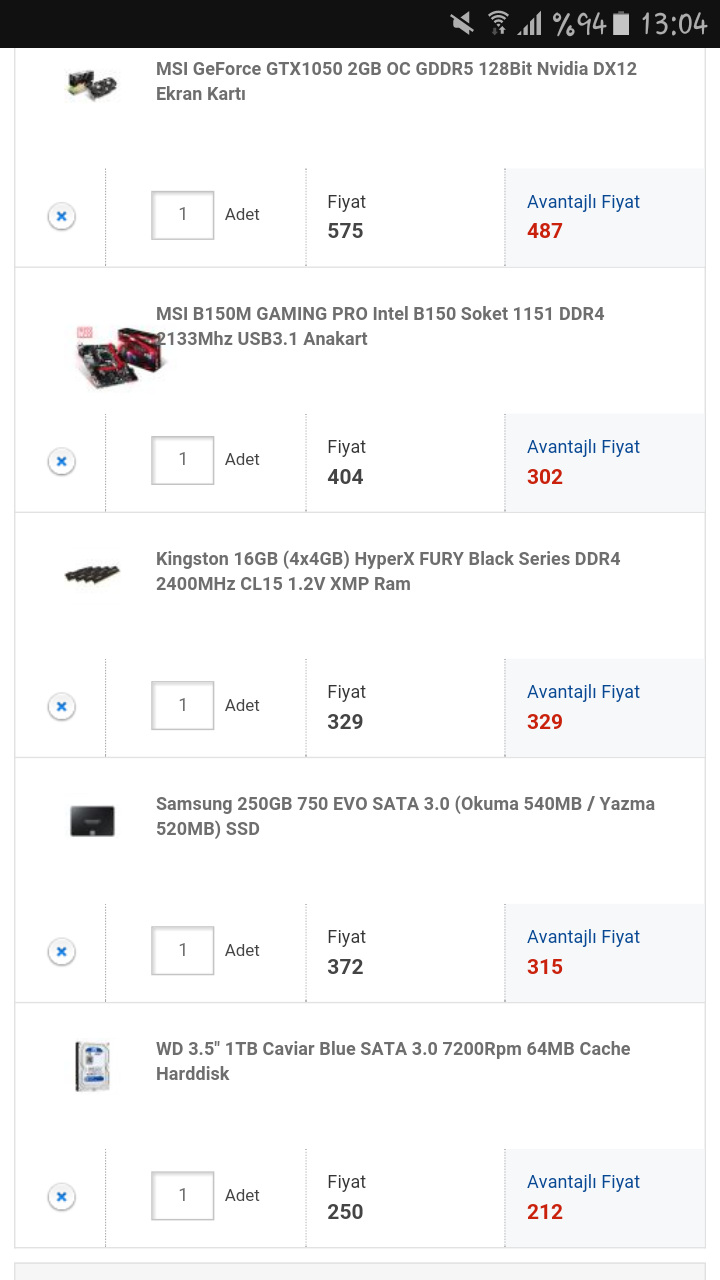The image size is (720, 1280).
Task: Open Kingston 16GB HyperX FURY product link
Action: (388, 571)
